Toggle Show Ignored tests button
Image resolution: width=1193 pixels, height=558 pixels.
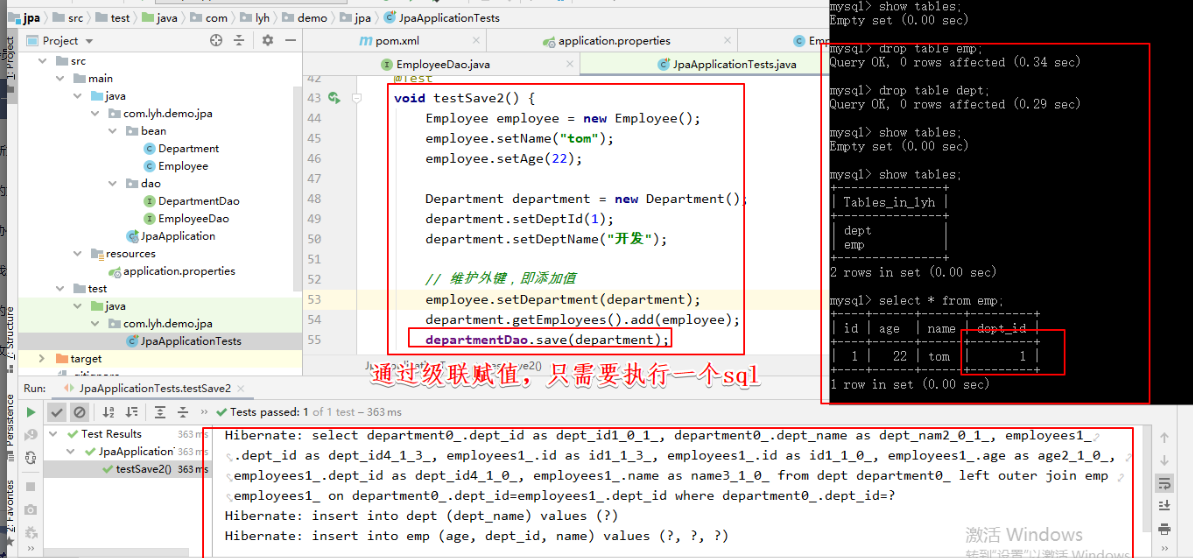(79, 412)
